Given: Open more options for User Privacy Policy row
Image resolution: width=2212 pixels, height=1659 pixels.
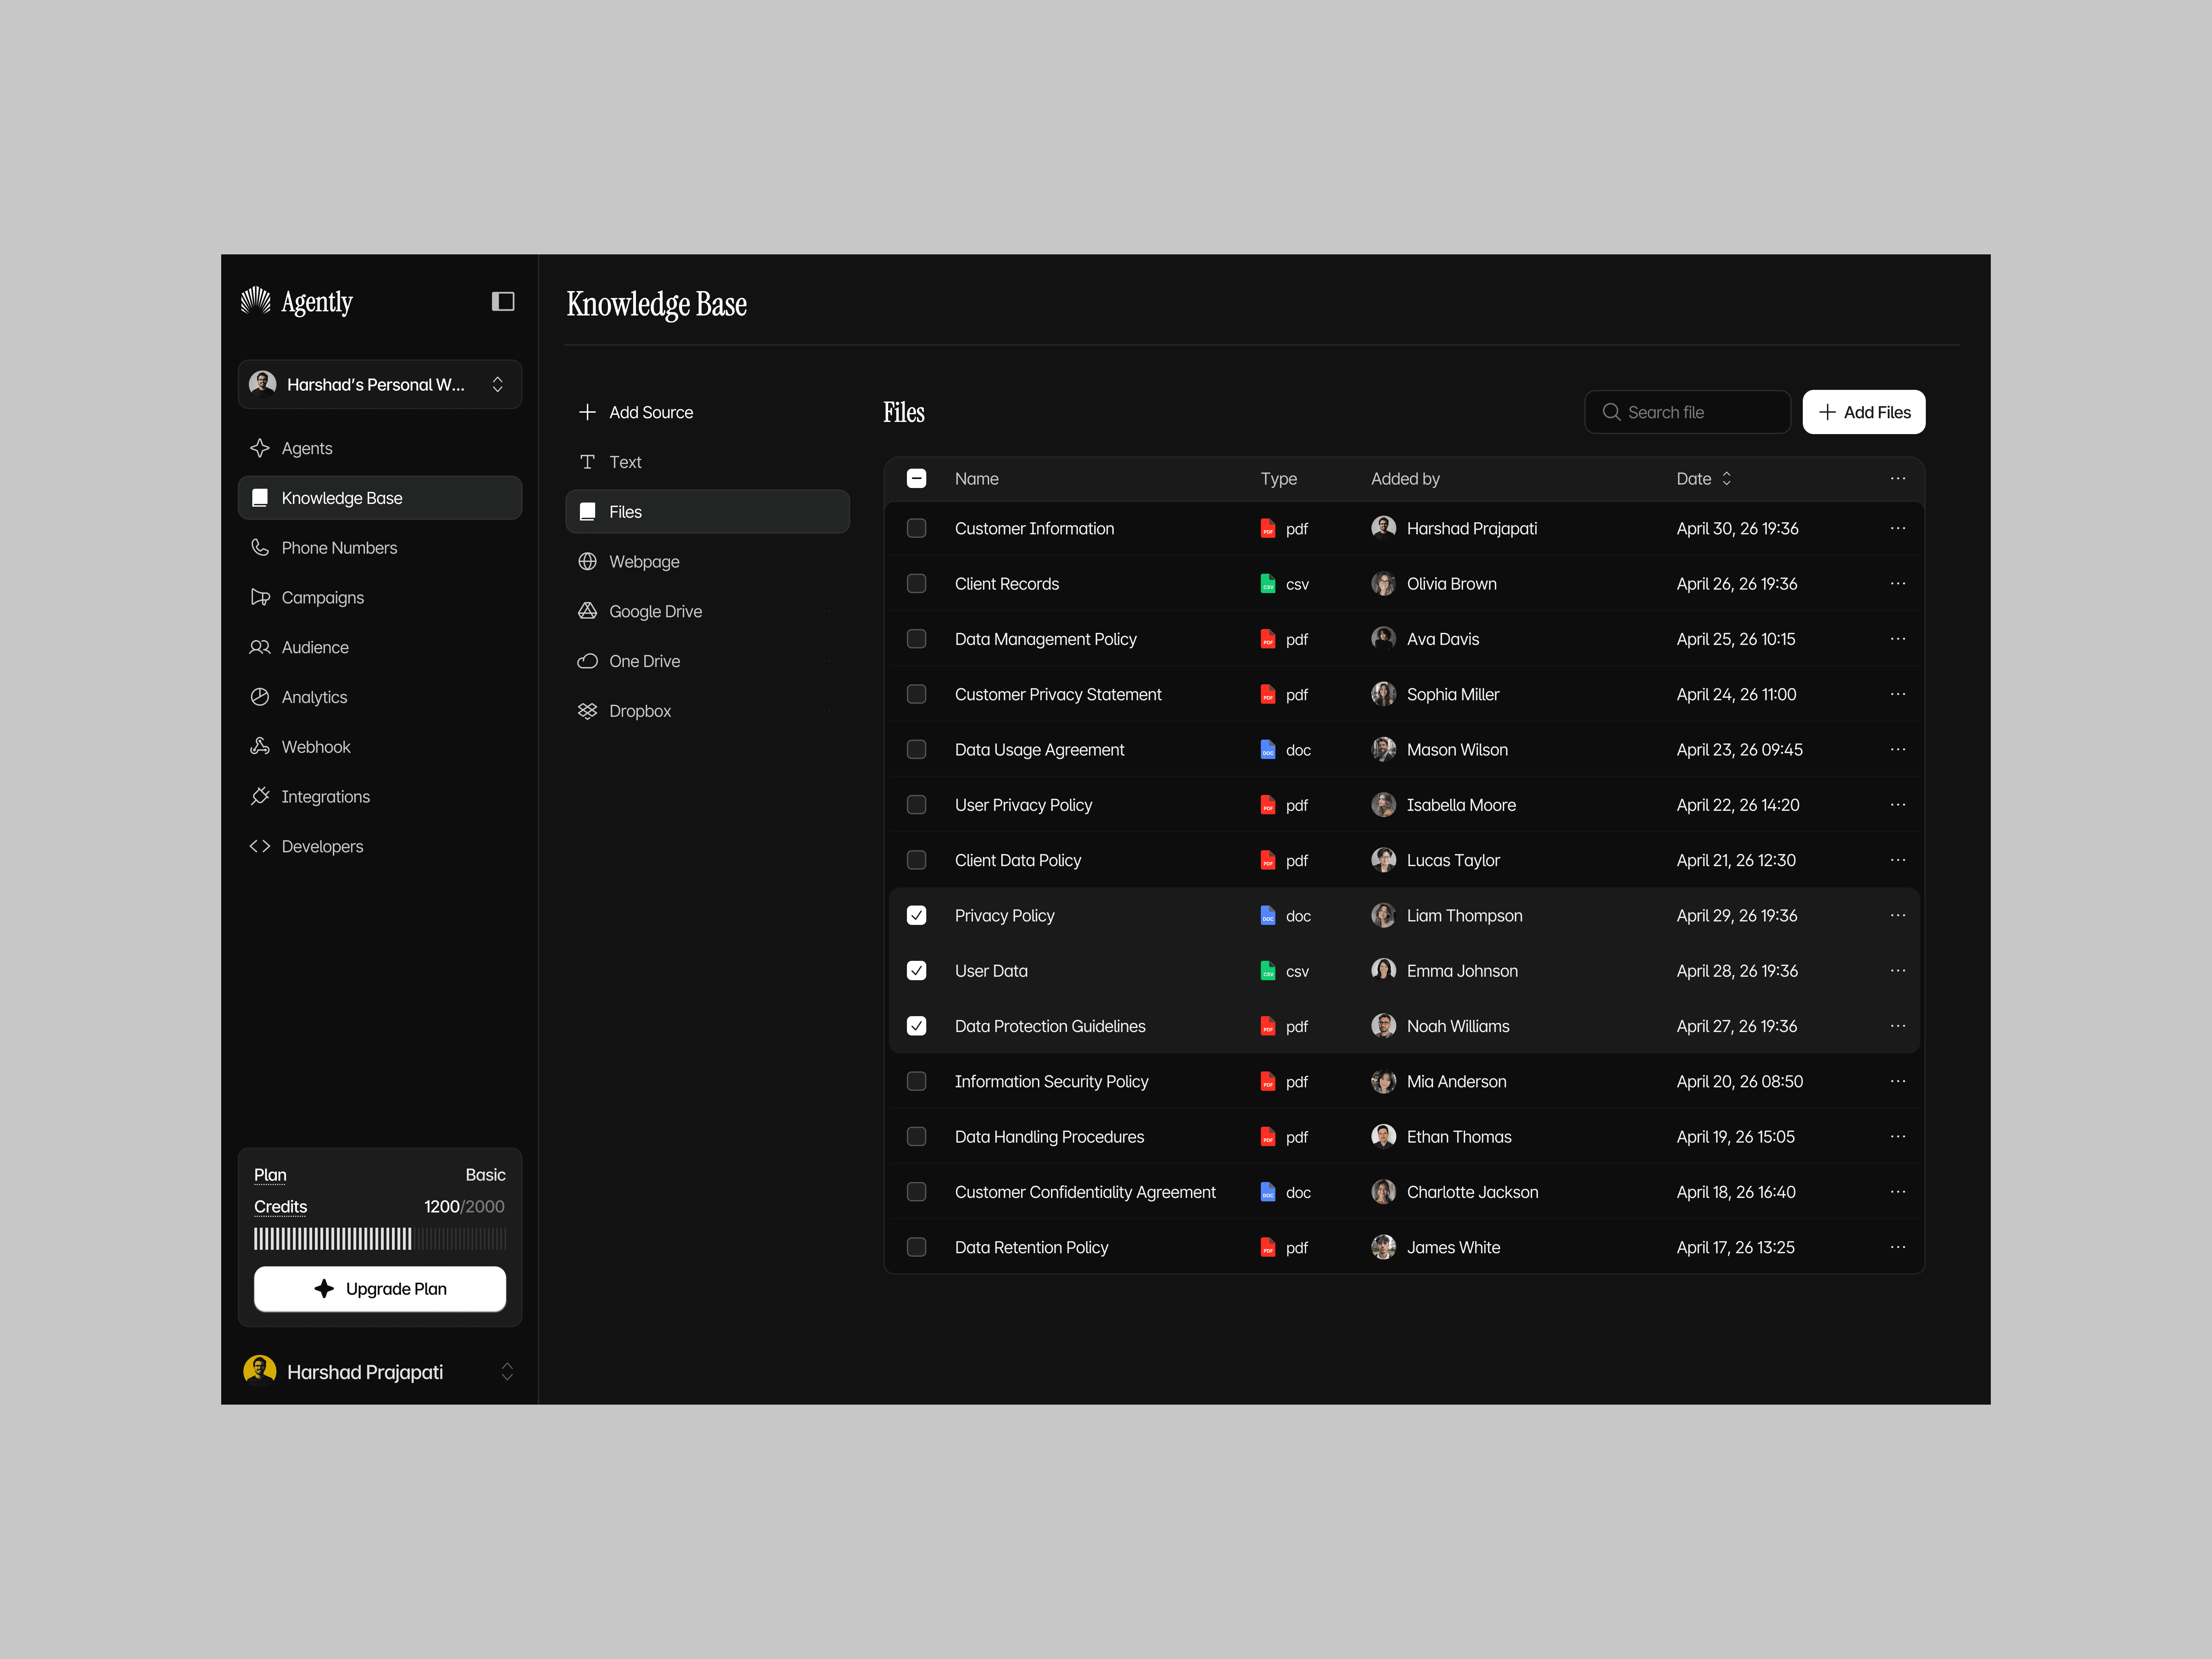Looking at the screenshot, I should (x=1898, y=805).
